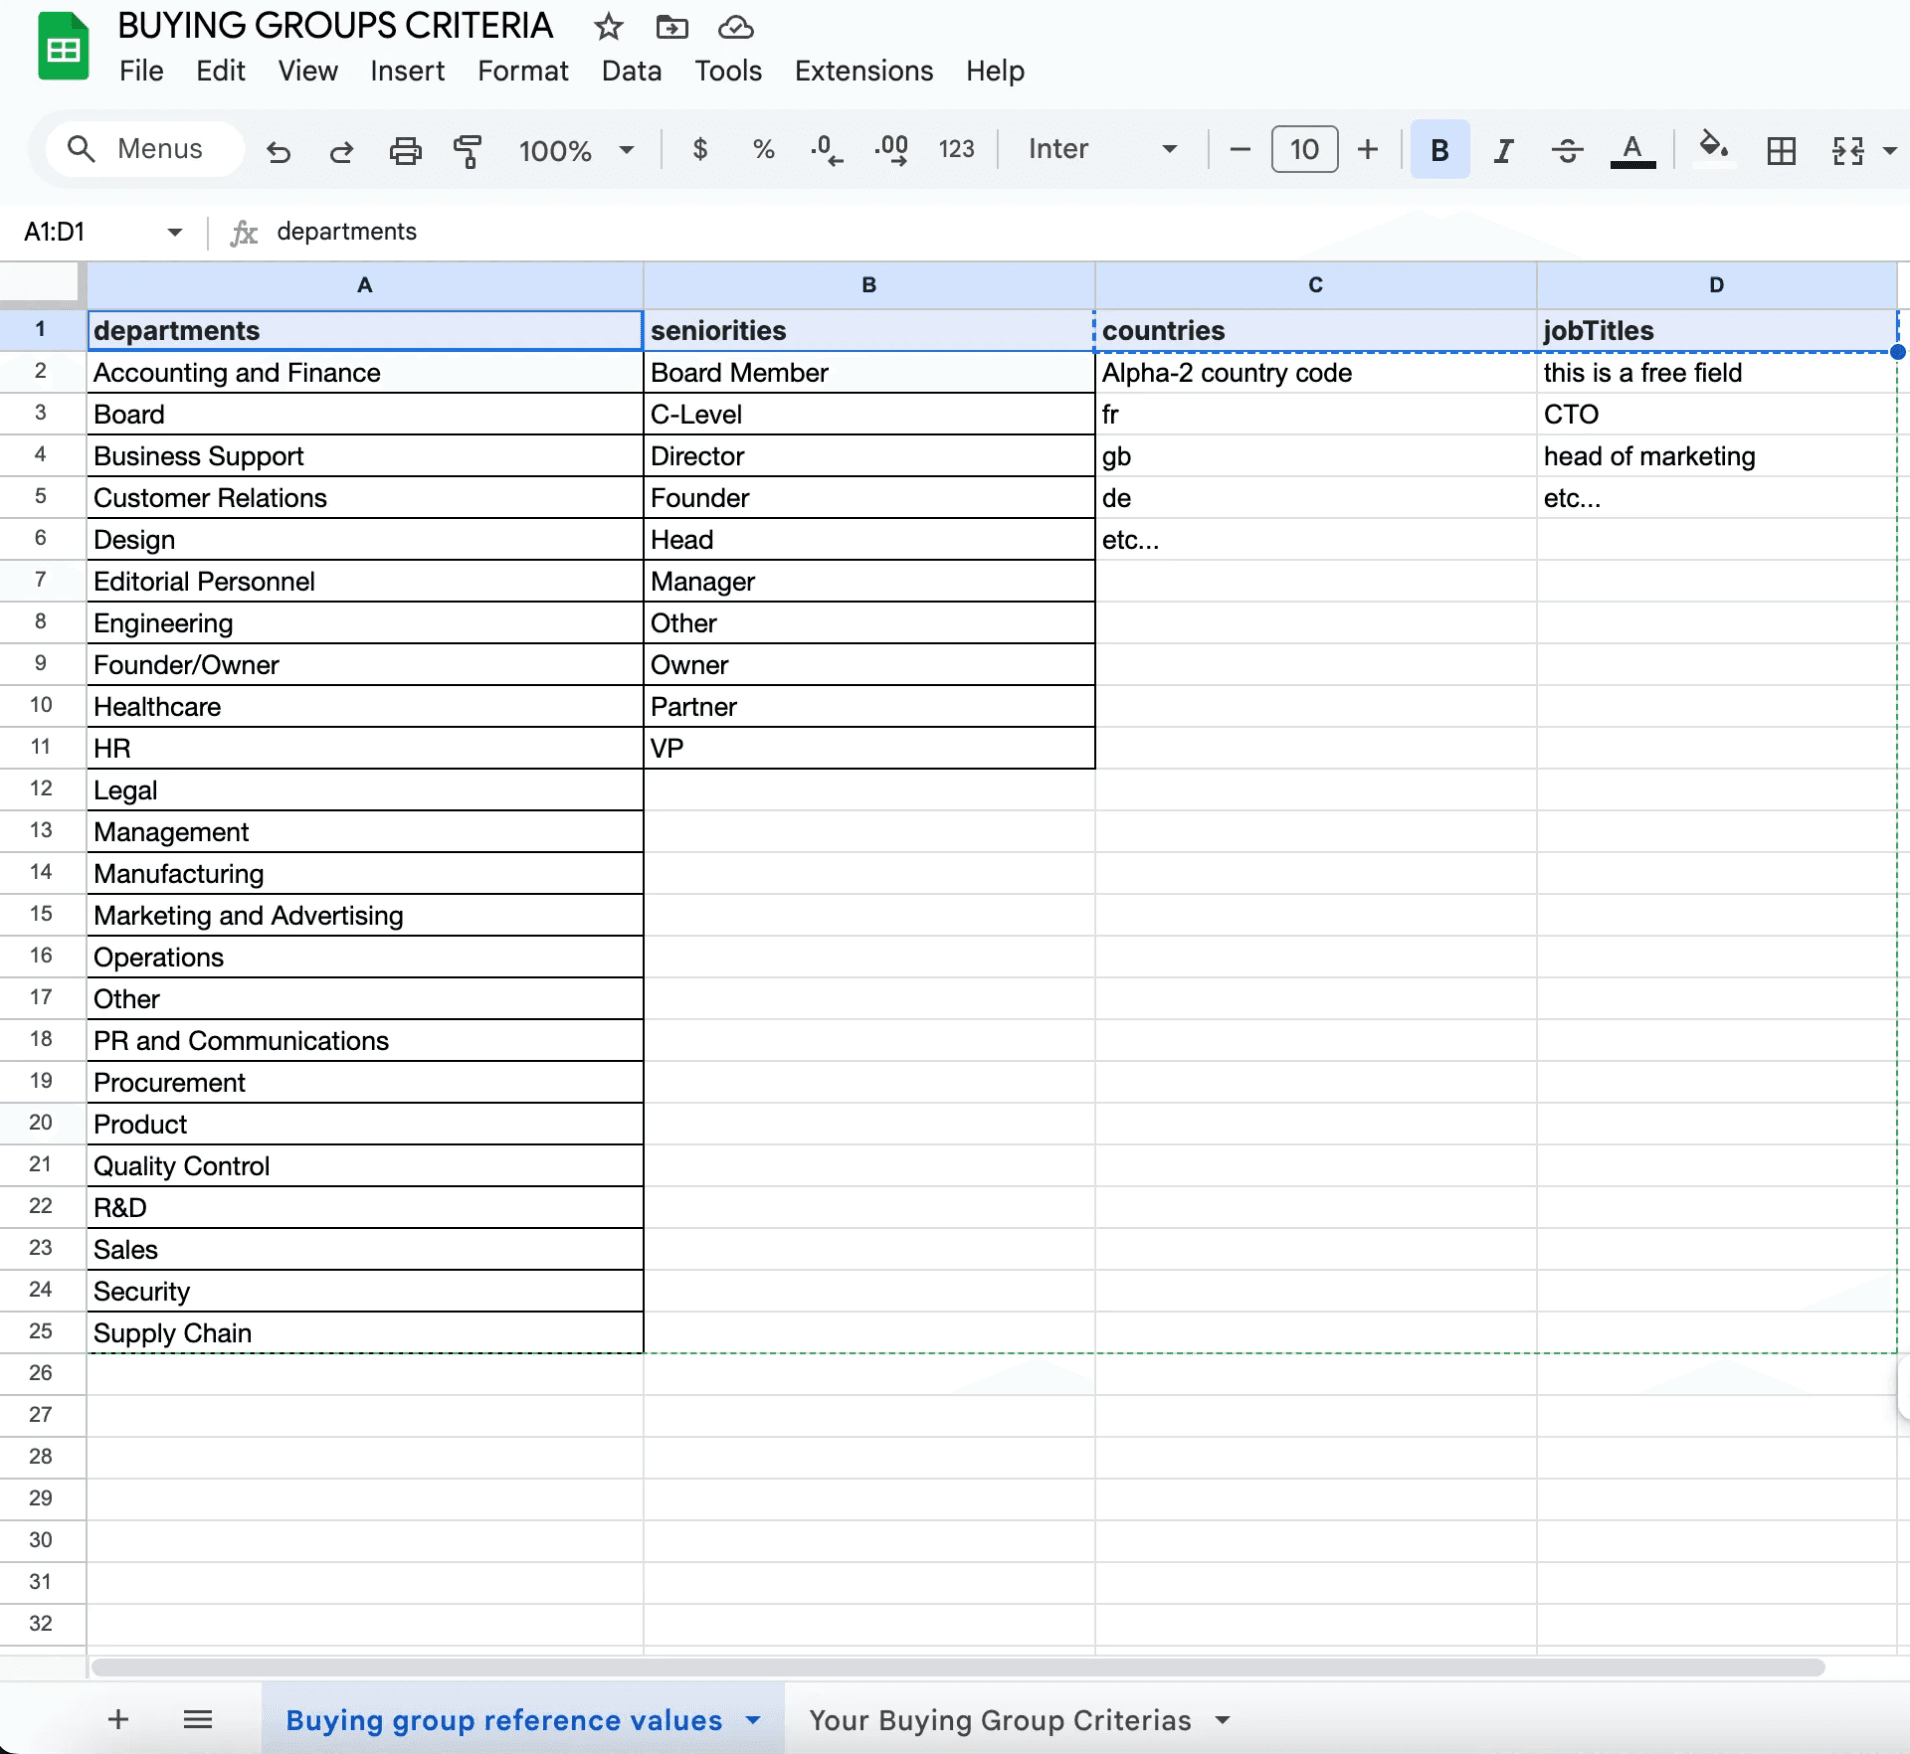Select column D header
1910x1754 pixels.
[x=1716, y=285]
